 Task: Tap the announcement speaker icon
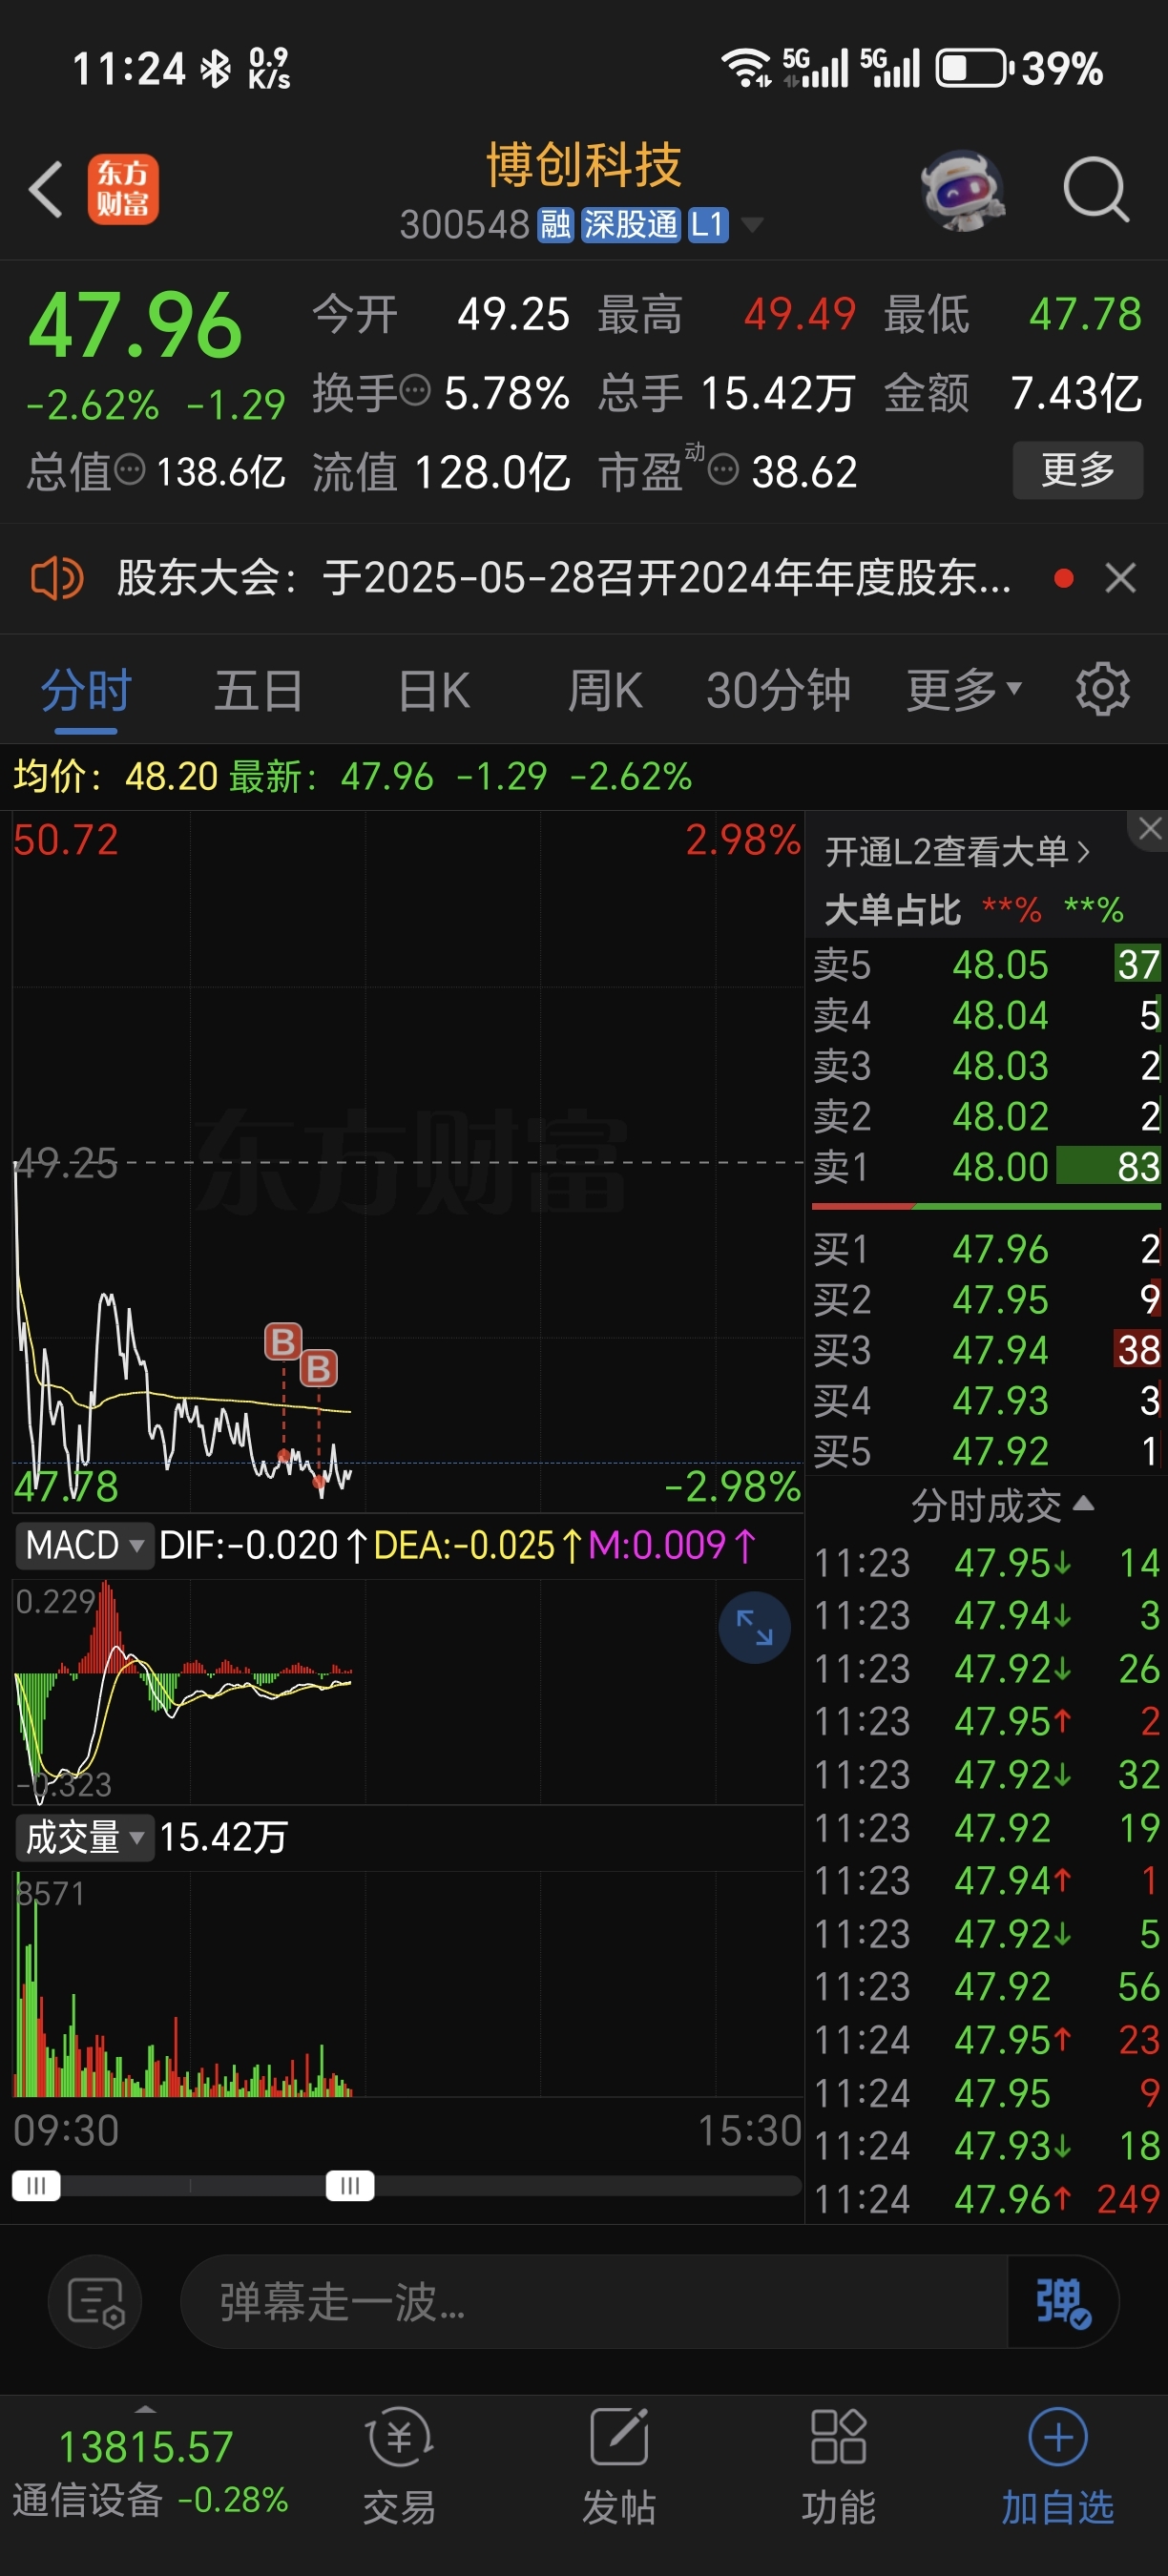[57, 578]
